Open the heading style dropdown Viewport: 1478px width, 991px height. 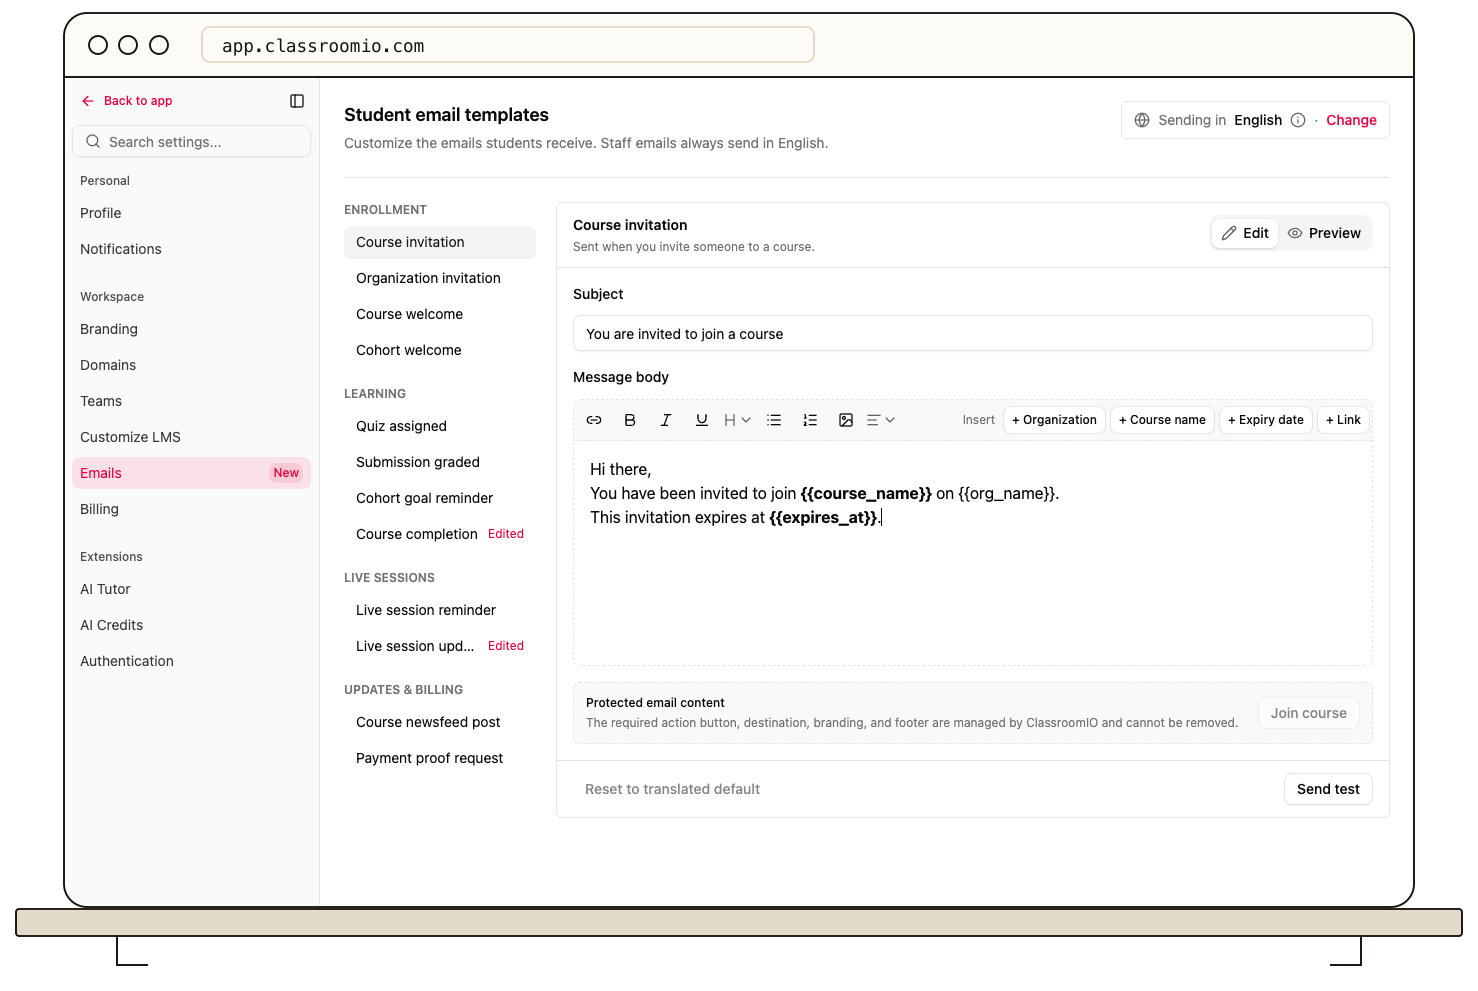(737, 420)
